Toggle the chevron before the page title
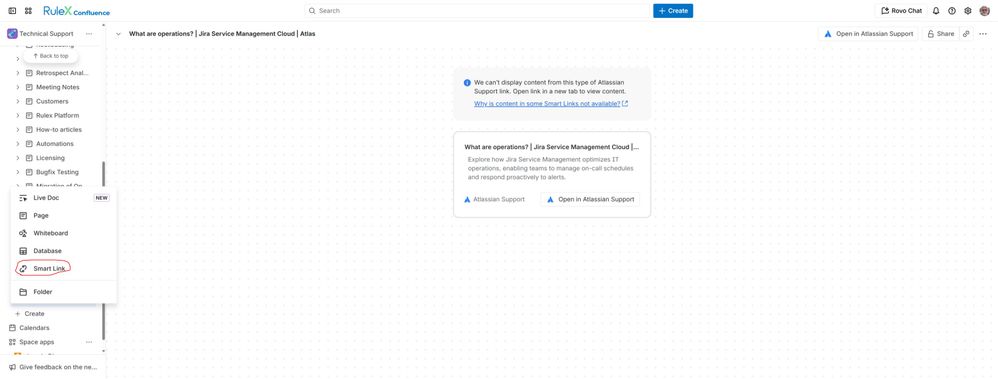This screenshot has width=998, height=379. pyautogui.click(x=118, y=34)
